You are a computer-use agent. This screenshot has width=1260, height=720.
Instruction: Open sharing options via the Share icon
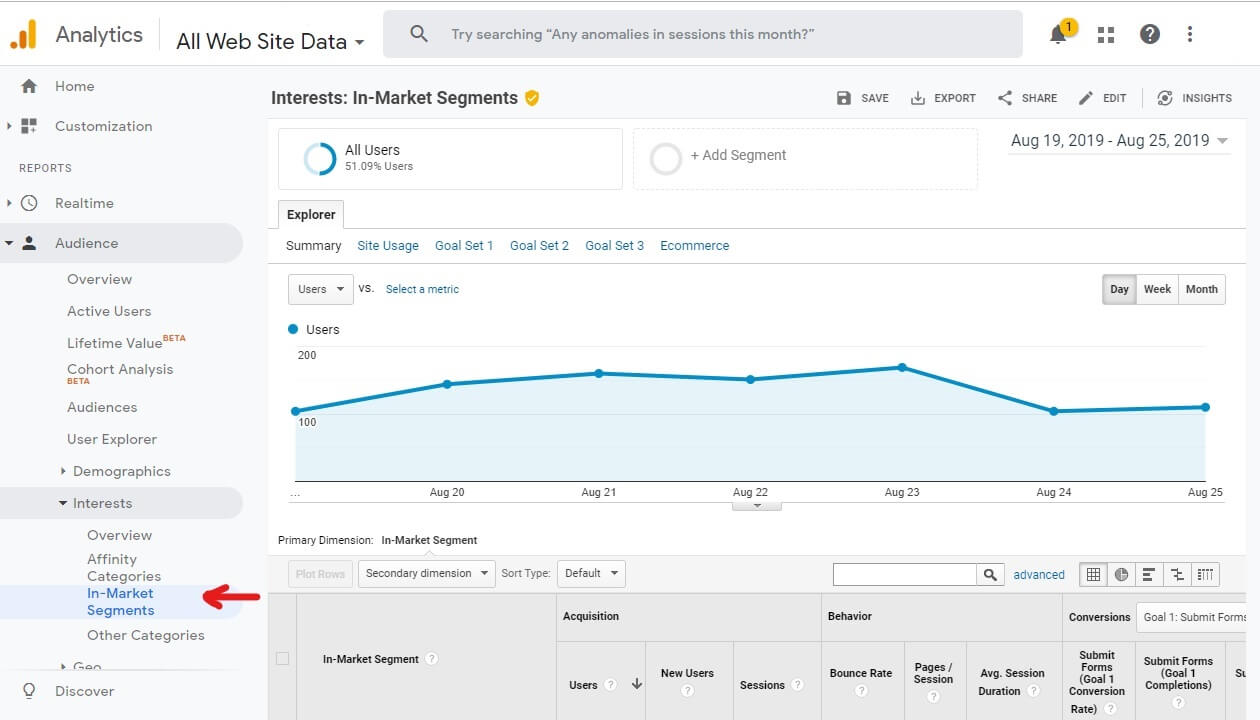point(1026,98)
